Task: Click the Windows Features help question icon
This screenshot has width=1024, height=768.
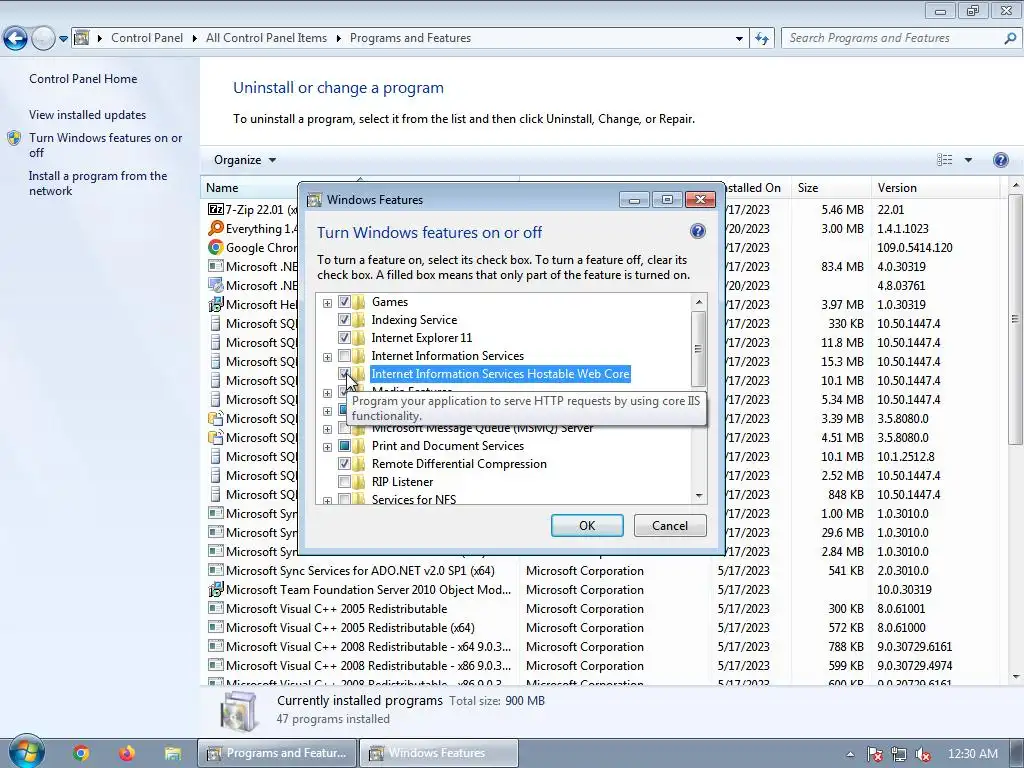Action: (697, 231)
